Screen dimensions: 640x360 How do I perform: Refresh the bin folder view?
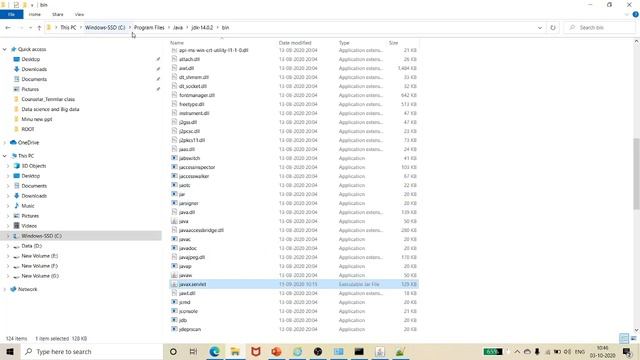click(553, 28)
